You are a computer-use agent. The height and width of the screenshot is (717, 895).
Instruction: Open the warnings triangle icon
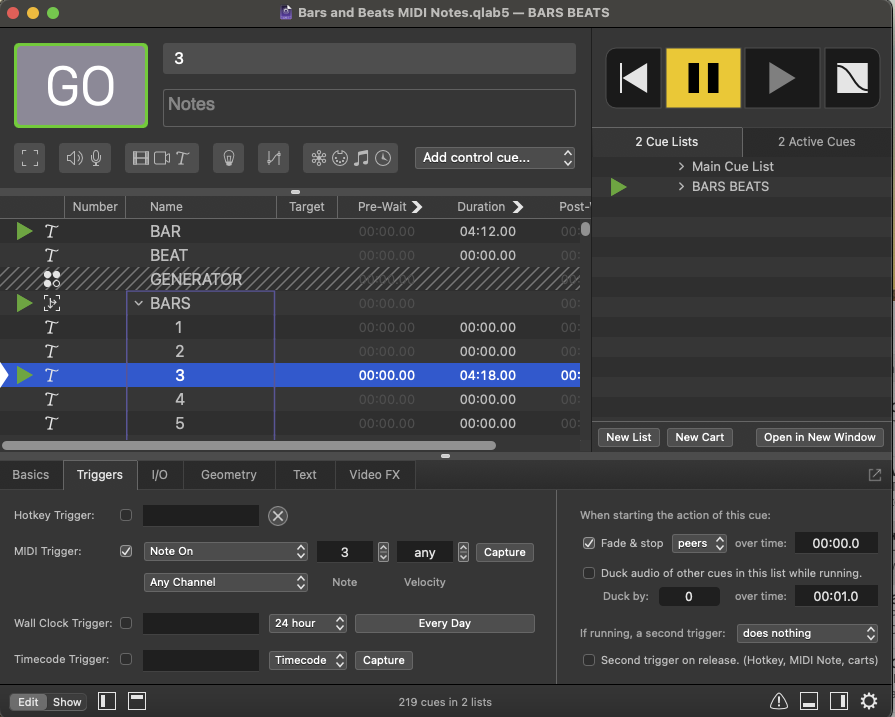coord(779,701)
